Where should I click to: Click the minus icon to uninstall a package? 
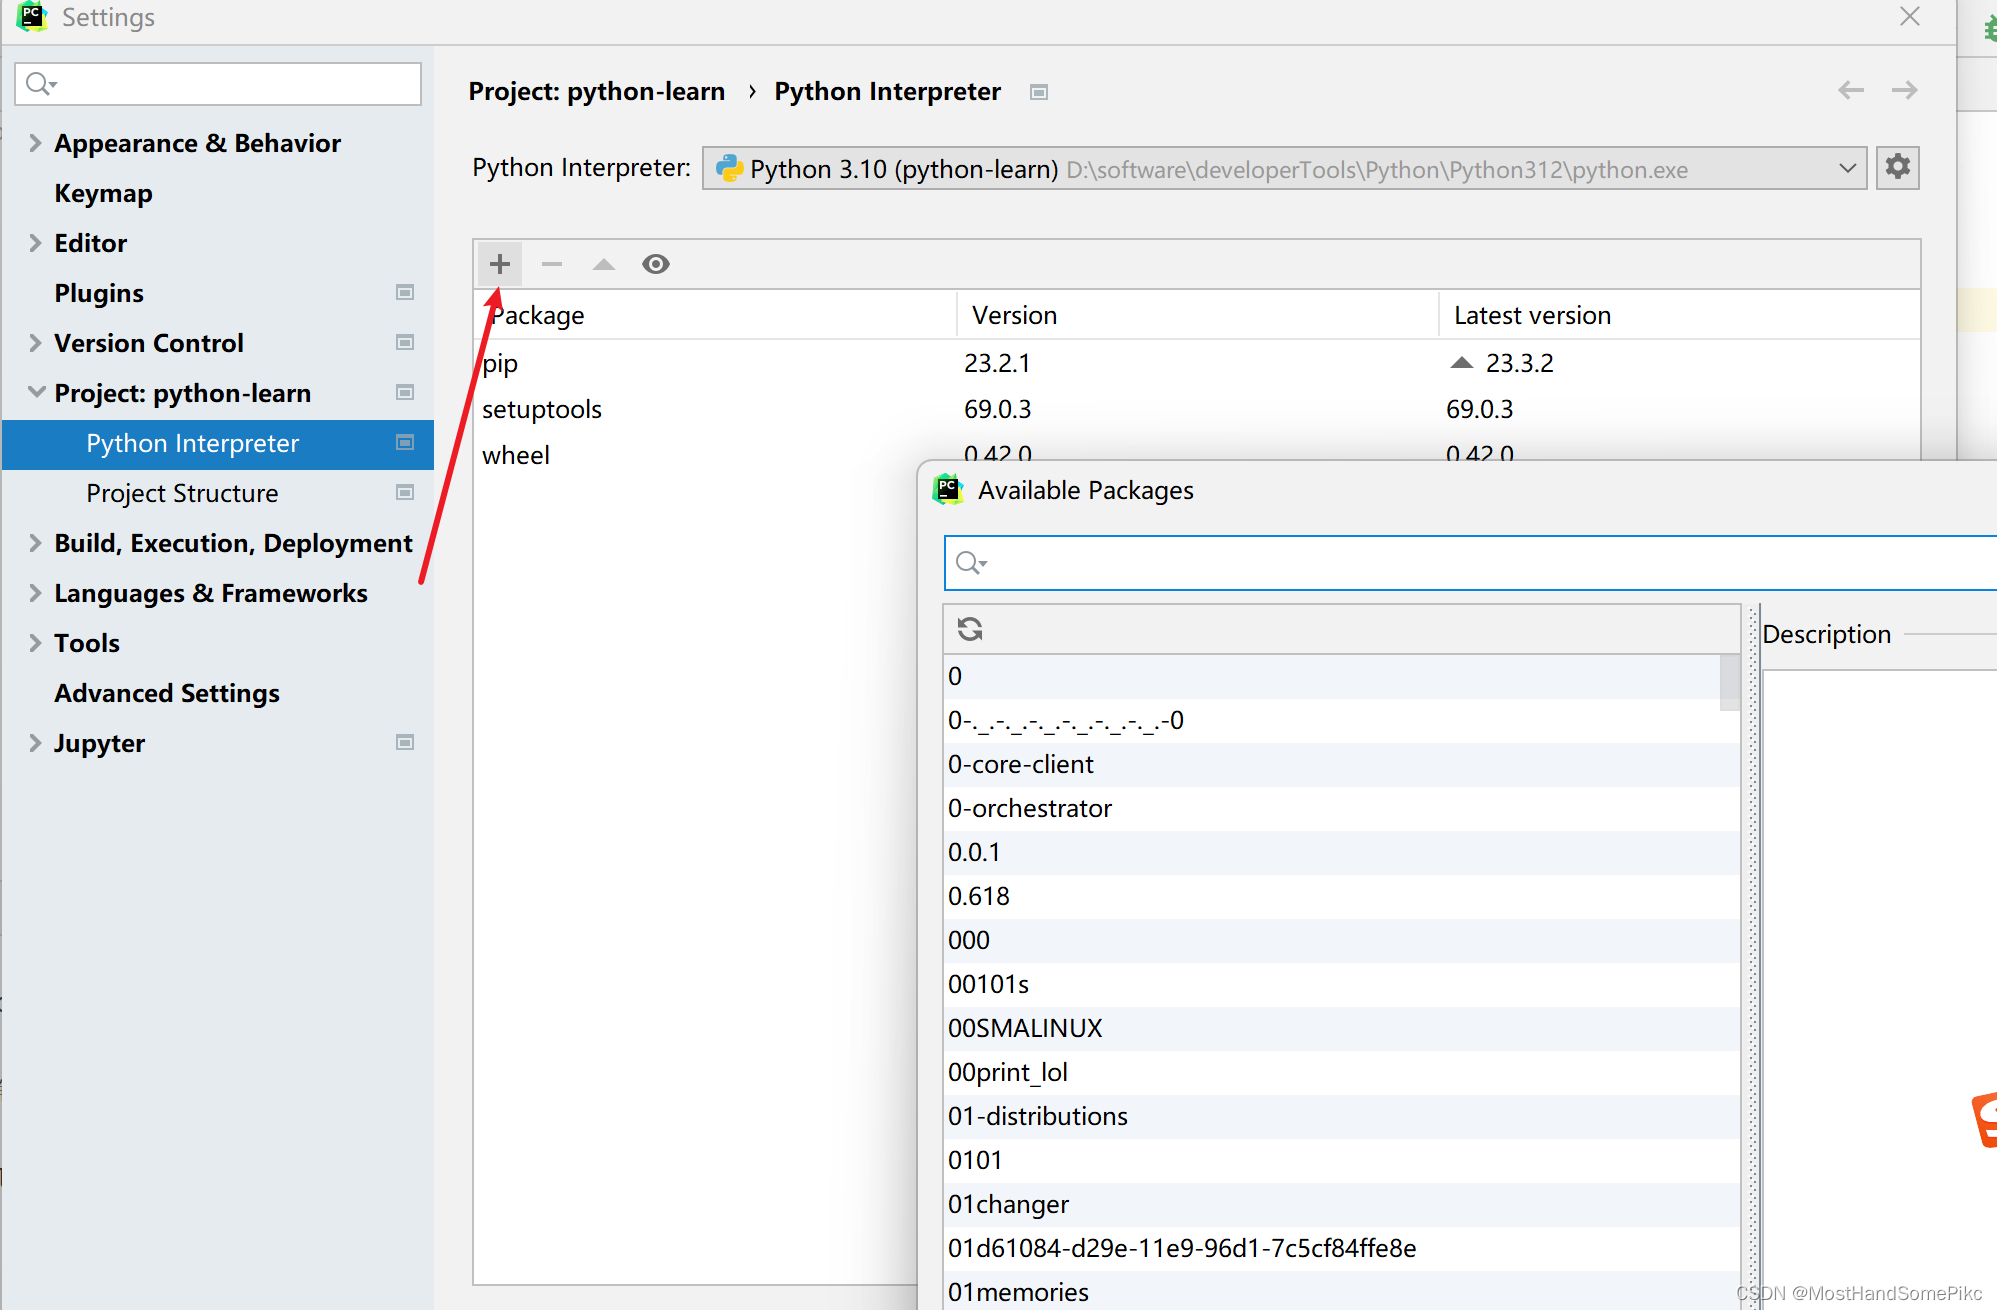[x=552, y=264]
